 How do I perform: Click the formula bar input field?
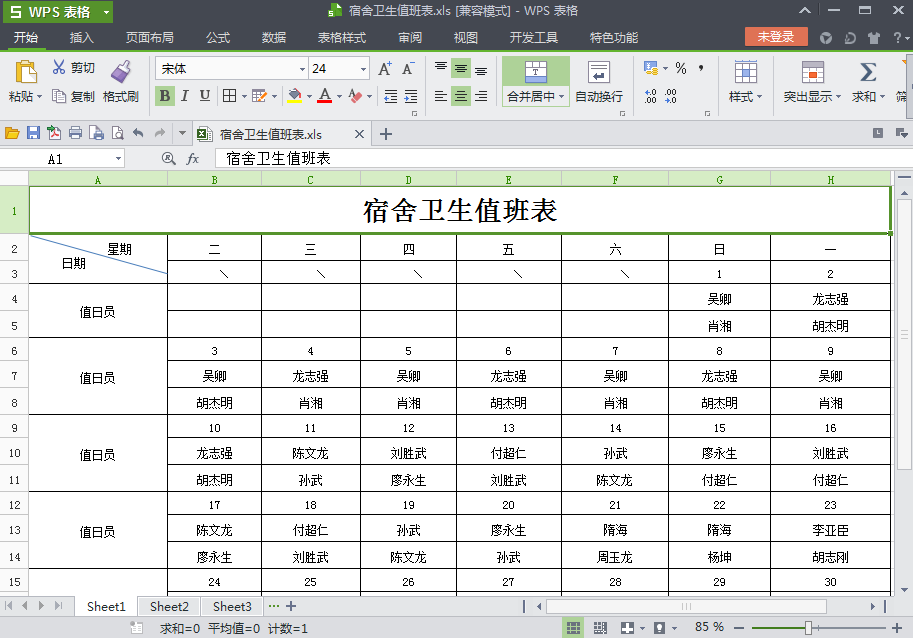562,158
